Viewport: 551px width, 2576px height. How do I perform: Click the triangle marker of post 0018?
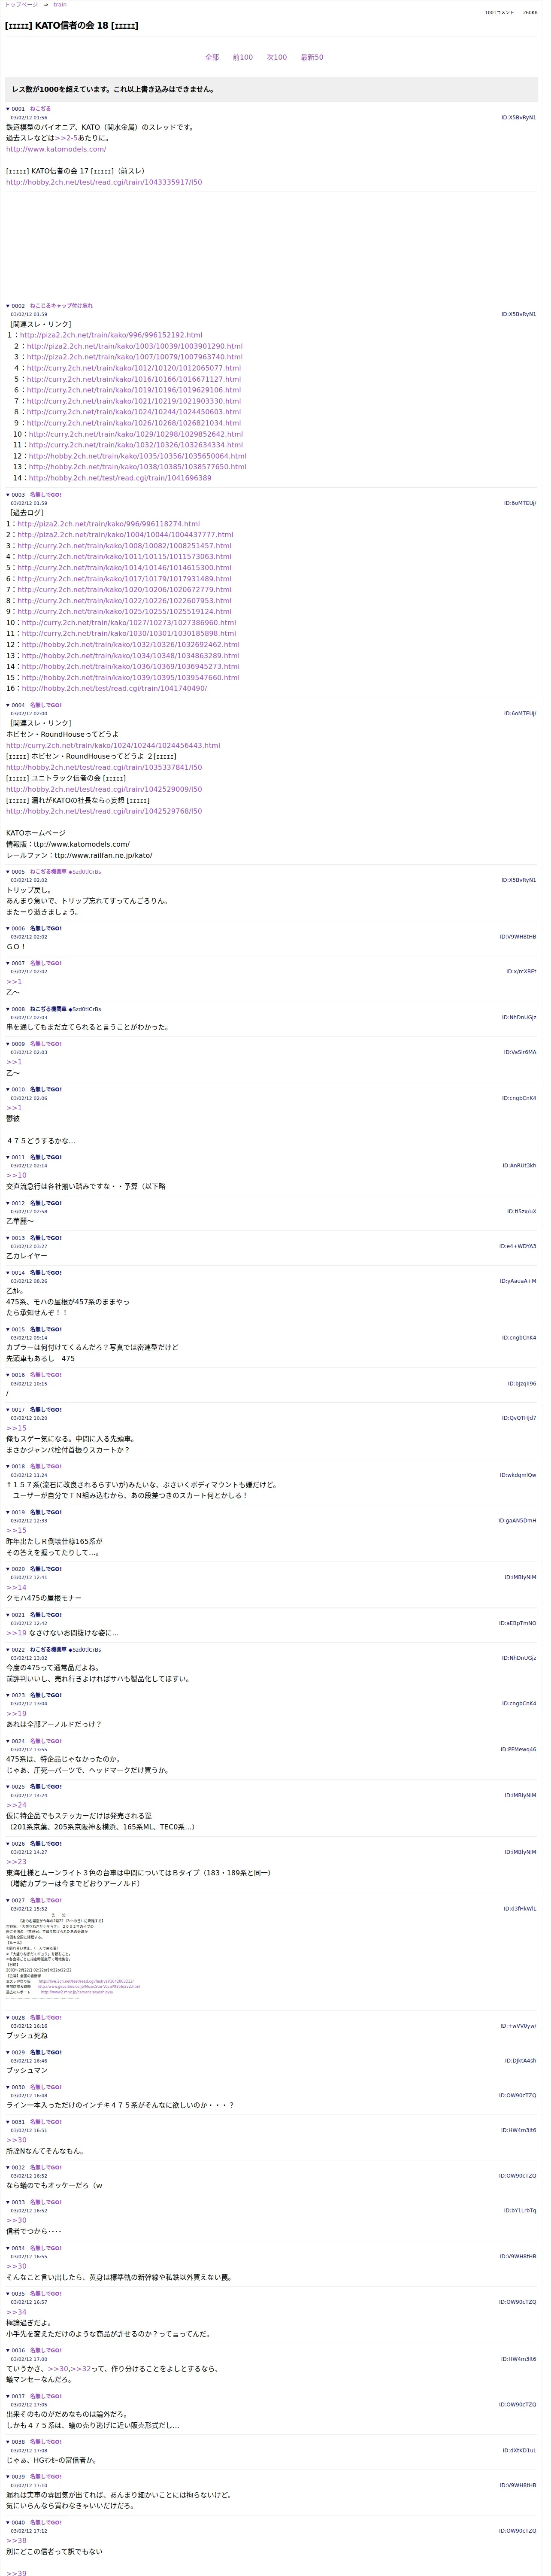point(8,1467)
